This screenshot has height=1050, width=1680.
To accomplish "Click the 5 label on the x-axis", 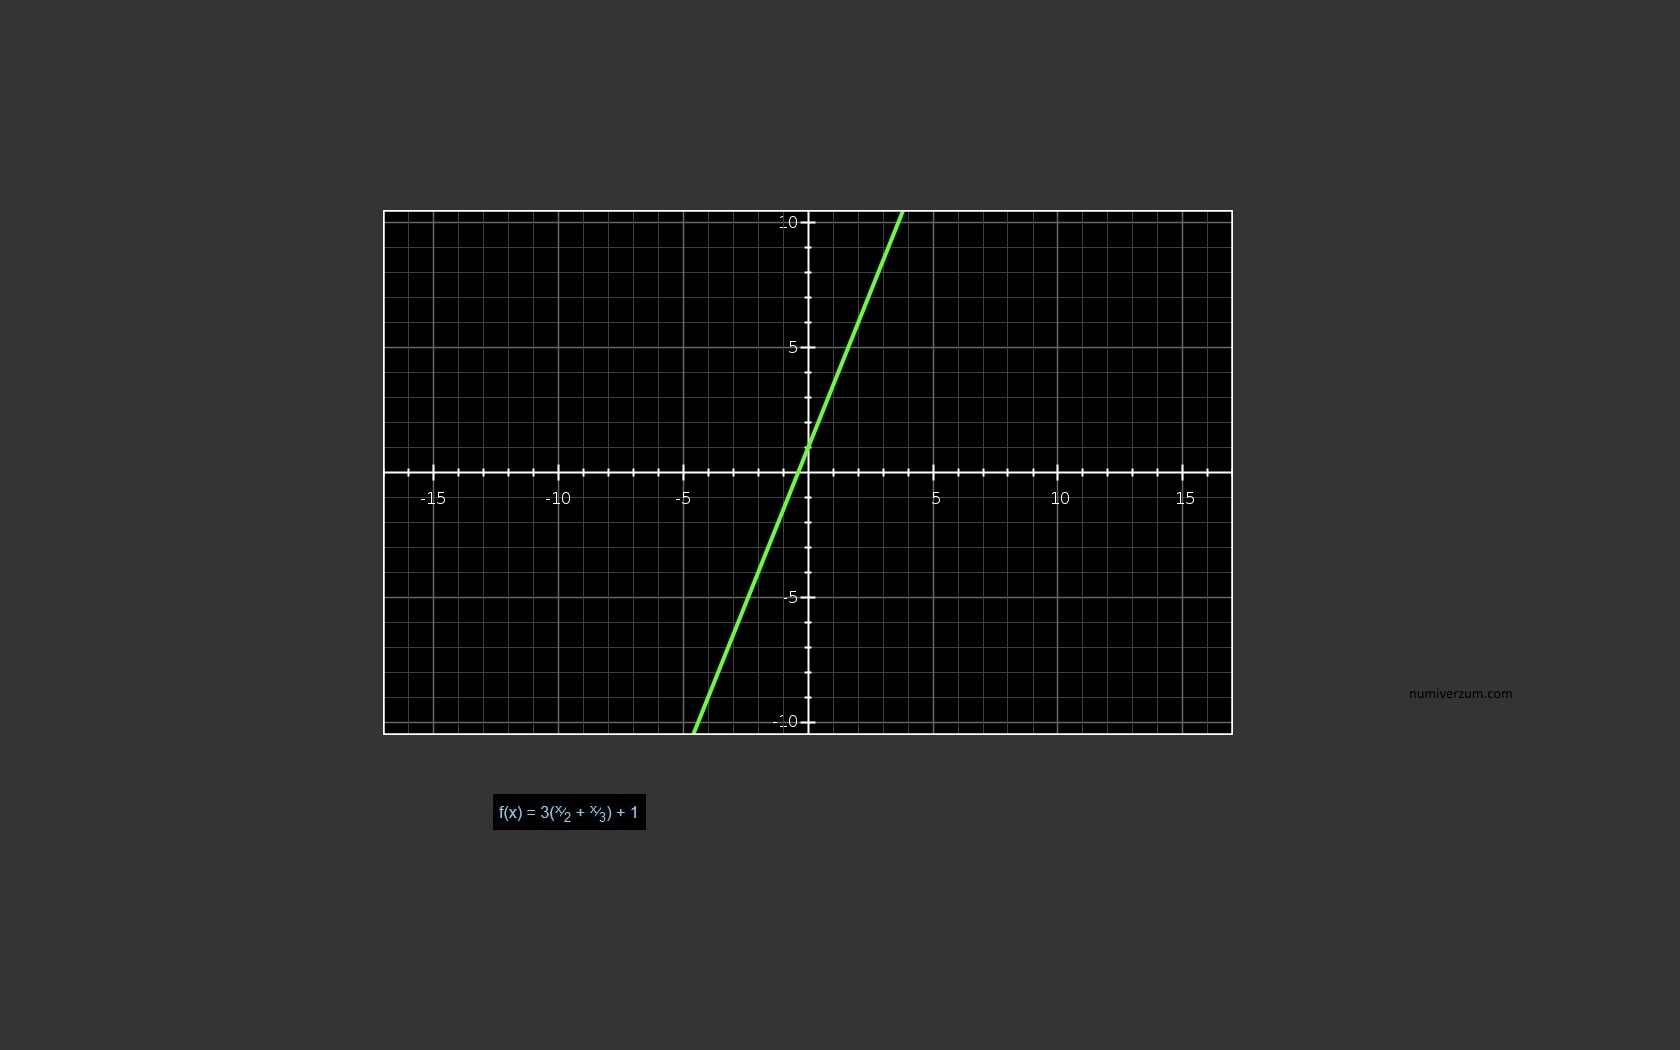I will pyautogui.click(x=935, y=498).
